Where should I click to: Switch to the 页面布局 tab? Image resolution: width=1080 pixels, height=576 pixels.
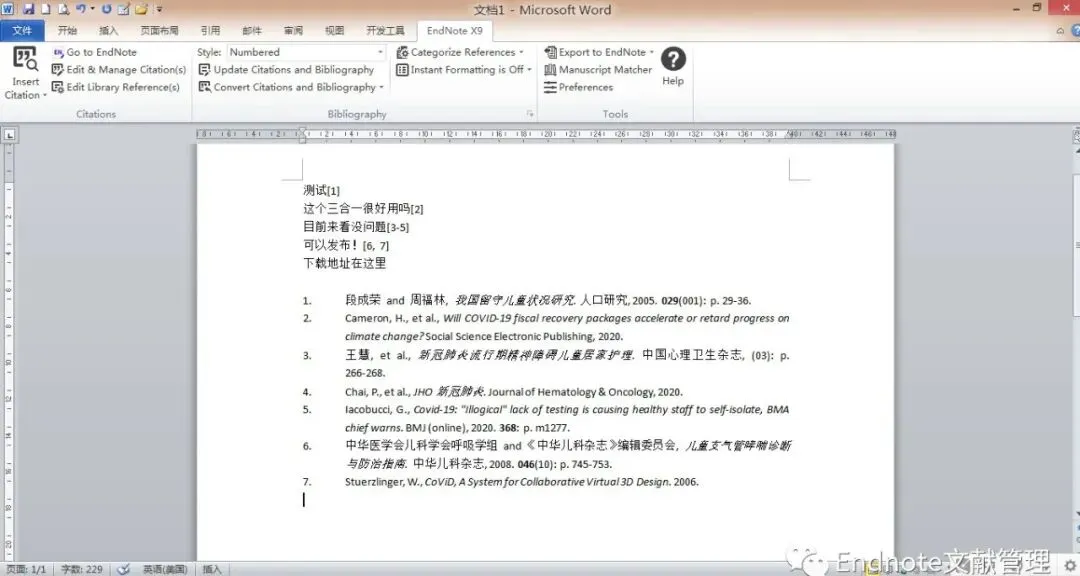pyautogui.click(x=159, y=30)
